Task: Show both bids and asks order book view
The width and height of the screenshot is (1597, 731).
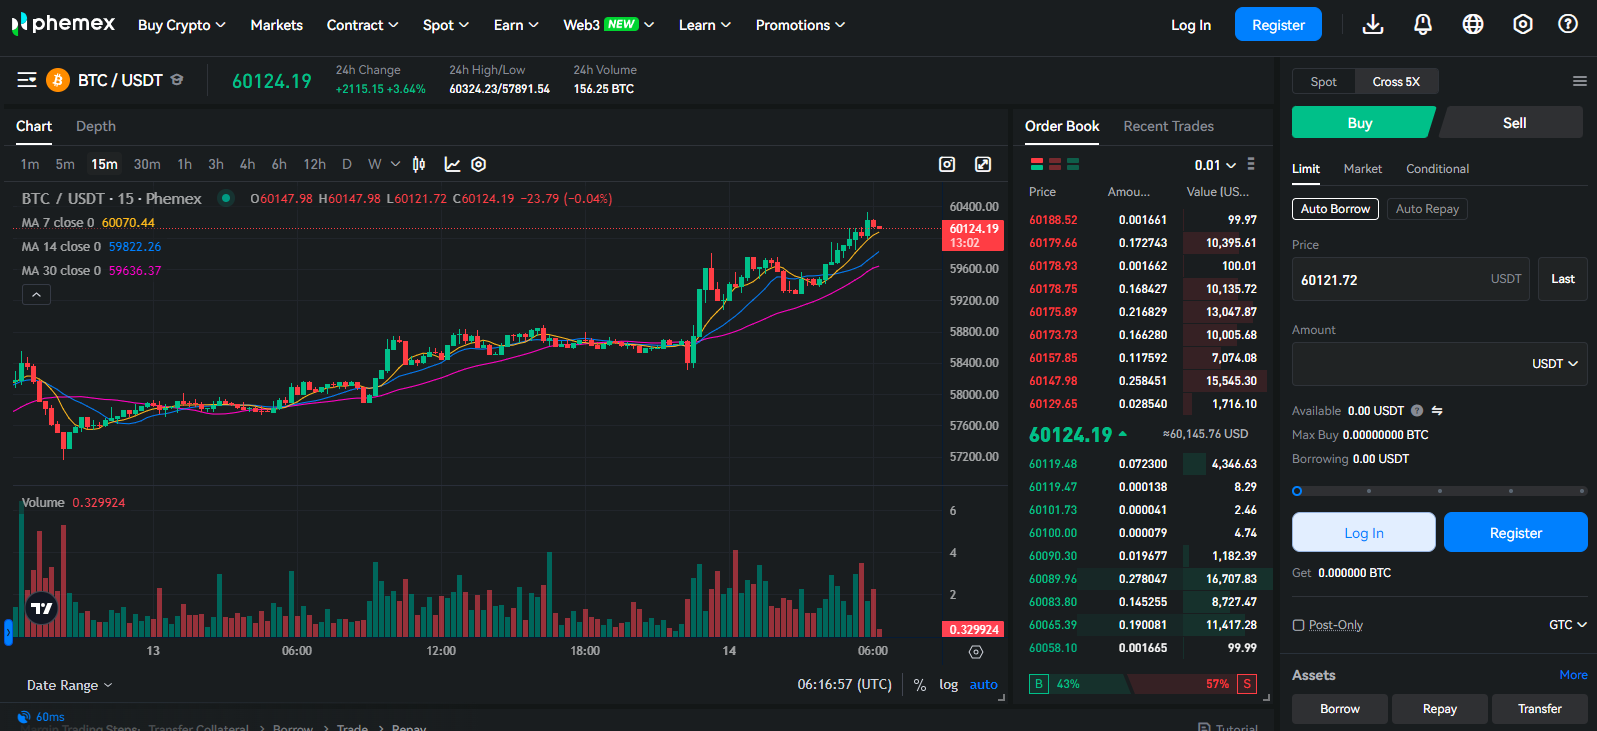Action: click(1037, 164)
